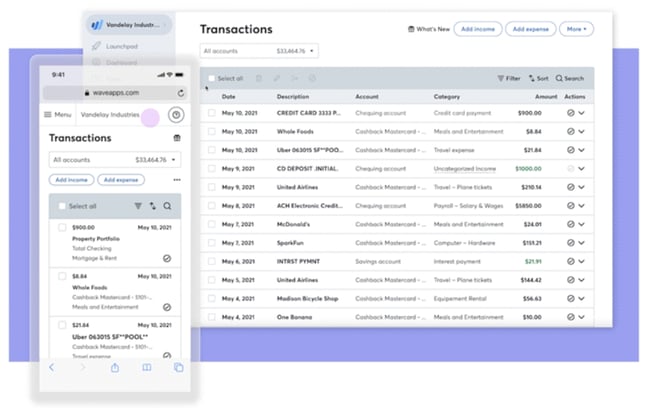Expand the United Airlines $144.42 row chevron
This screenshot has width=650, height=412.
click(582, 280)
